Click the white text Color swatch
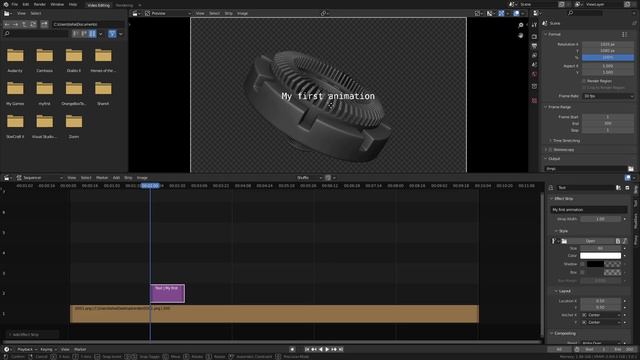Screen dimensions: 640x360 [x=600, y=256]
